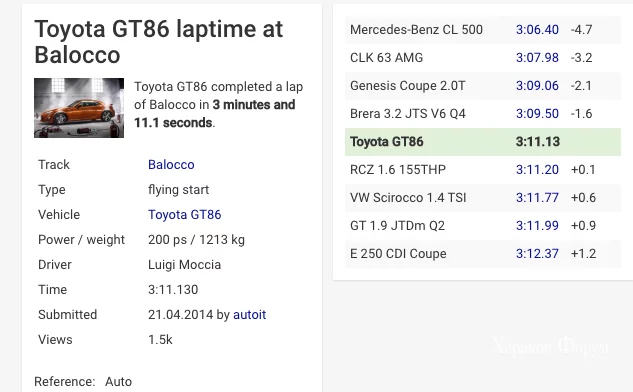Open the 3:11.77 VW Scirocco laptime
The height and width of the screenshot is (392, 633).
(x=537, y=198)
